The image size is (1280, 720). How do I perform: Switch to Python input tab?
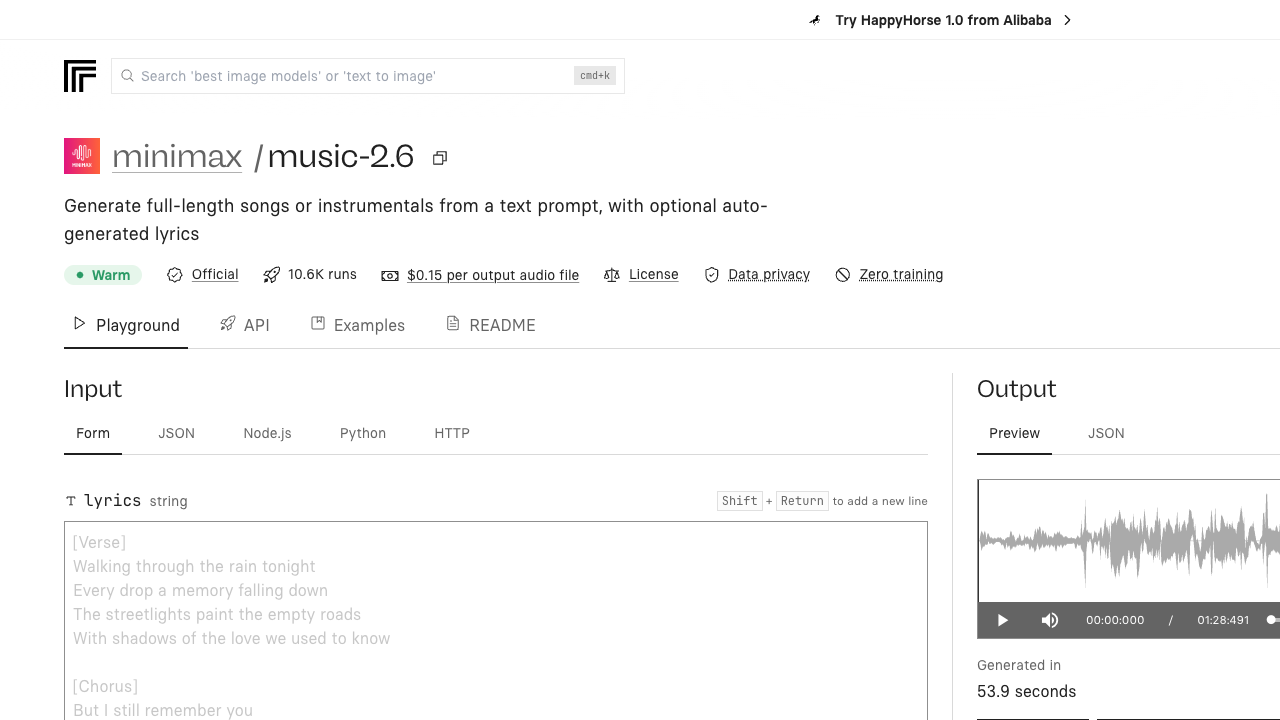(363, 433)
